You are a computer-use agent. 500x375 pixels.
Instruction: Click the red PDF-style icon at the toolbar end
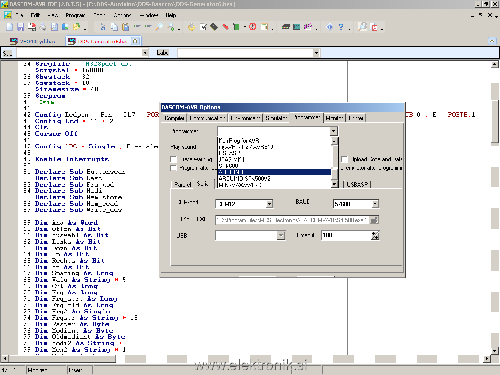tap(374, 27)
